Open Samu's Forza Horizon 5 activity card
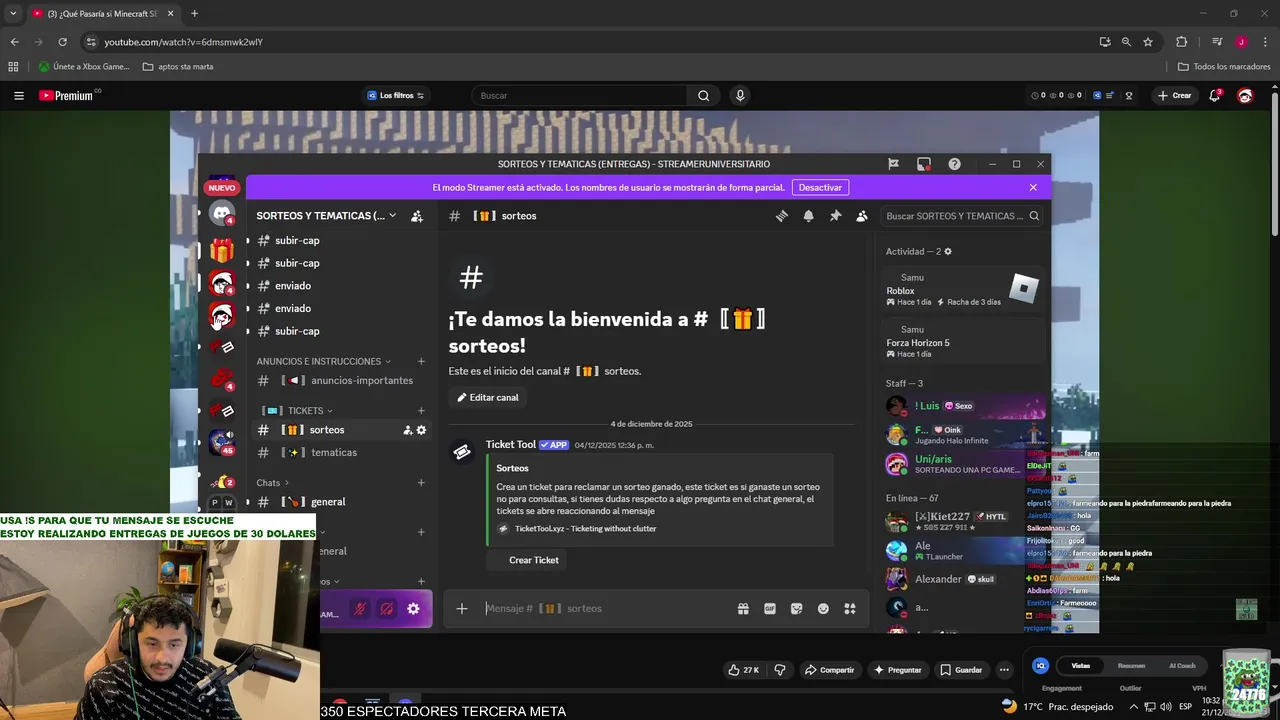Screen dimensions: 1280x720 click(x=962, y=342)
